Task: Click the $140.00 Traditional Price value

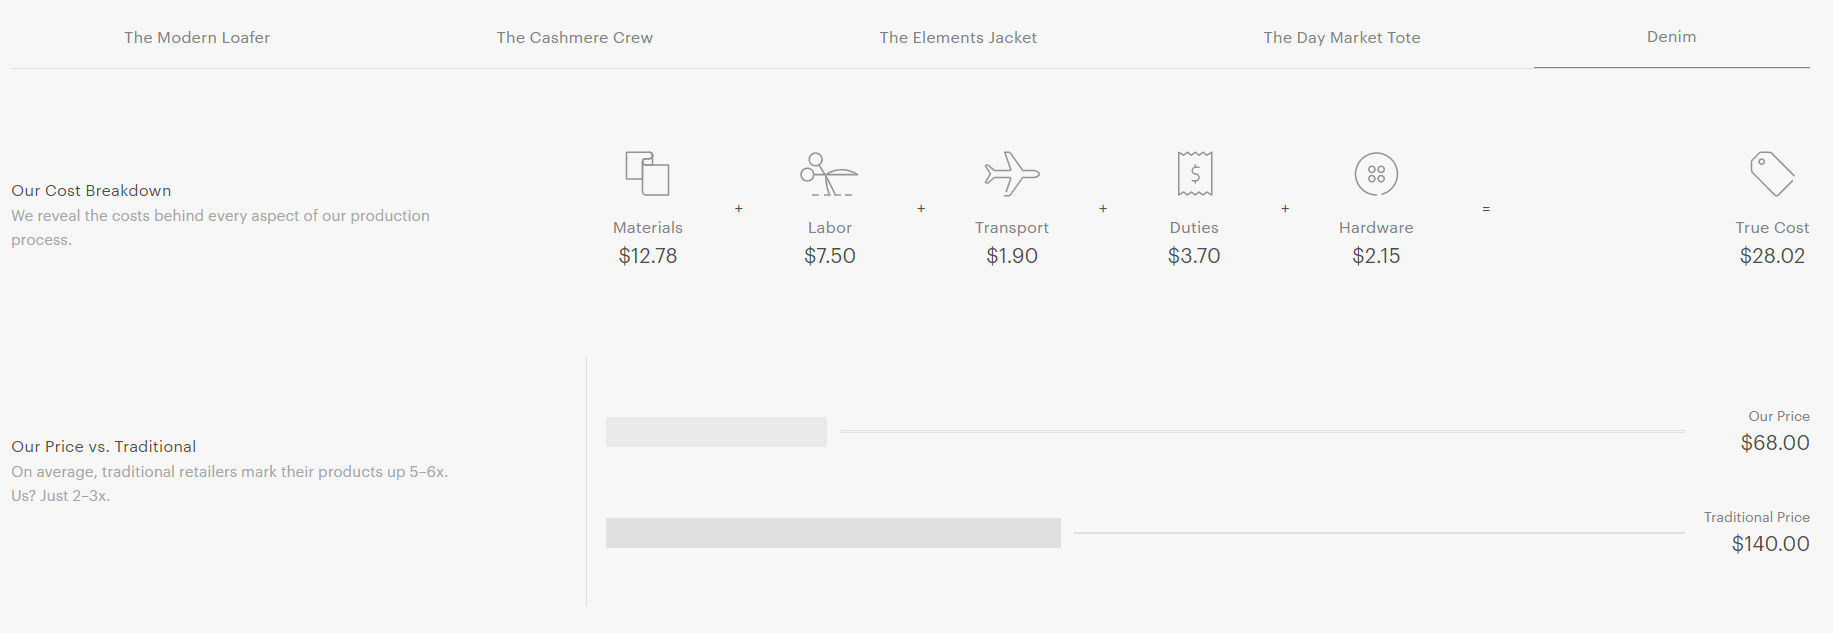Action: coord(1771,544)
